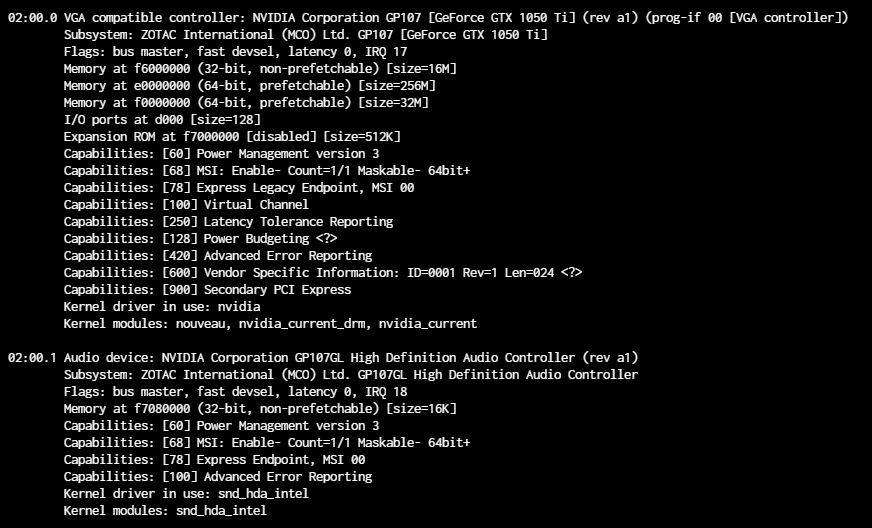The width and height of the screenshot is (872, 528).
Task: Click "Virtual Channel" capability text
Action: pyautogui.click(x=256, y=205)
